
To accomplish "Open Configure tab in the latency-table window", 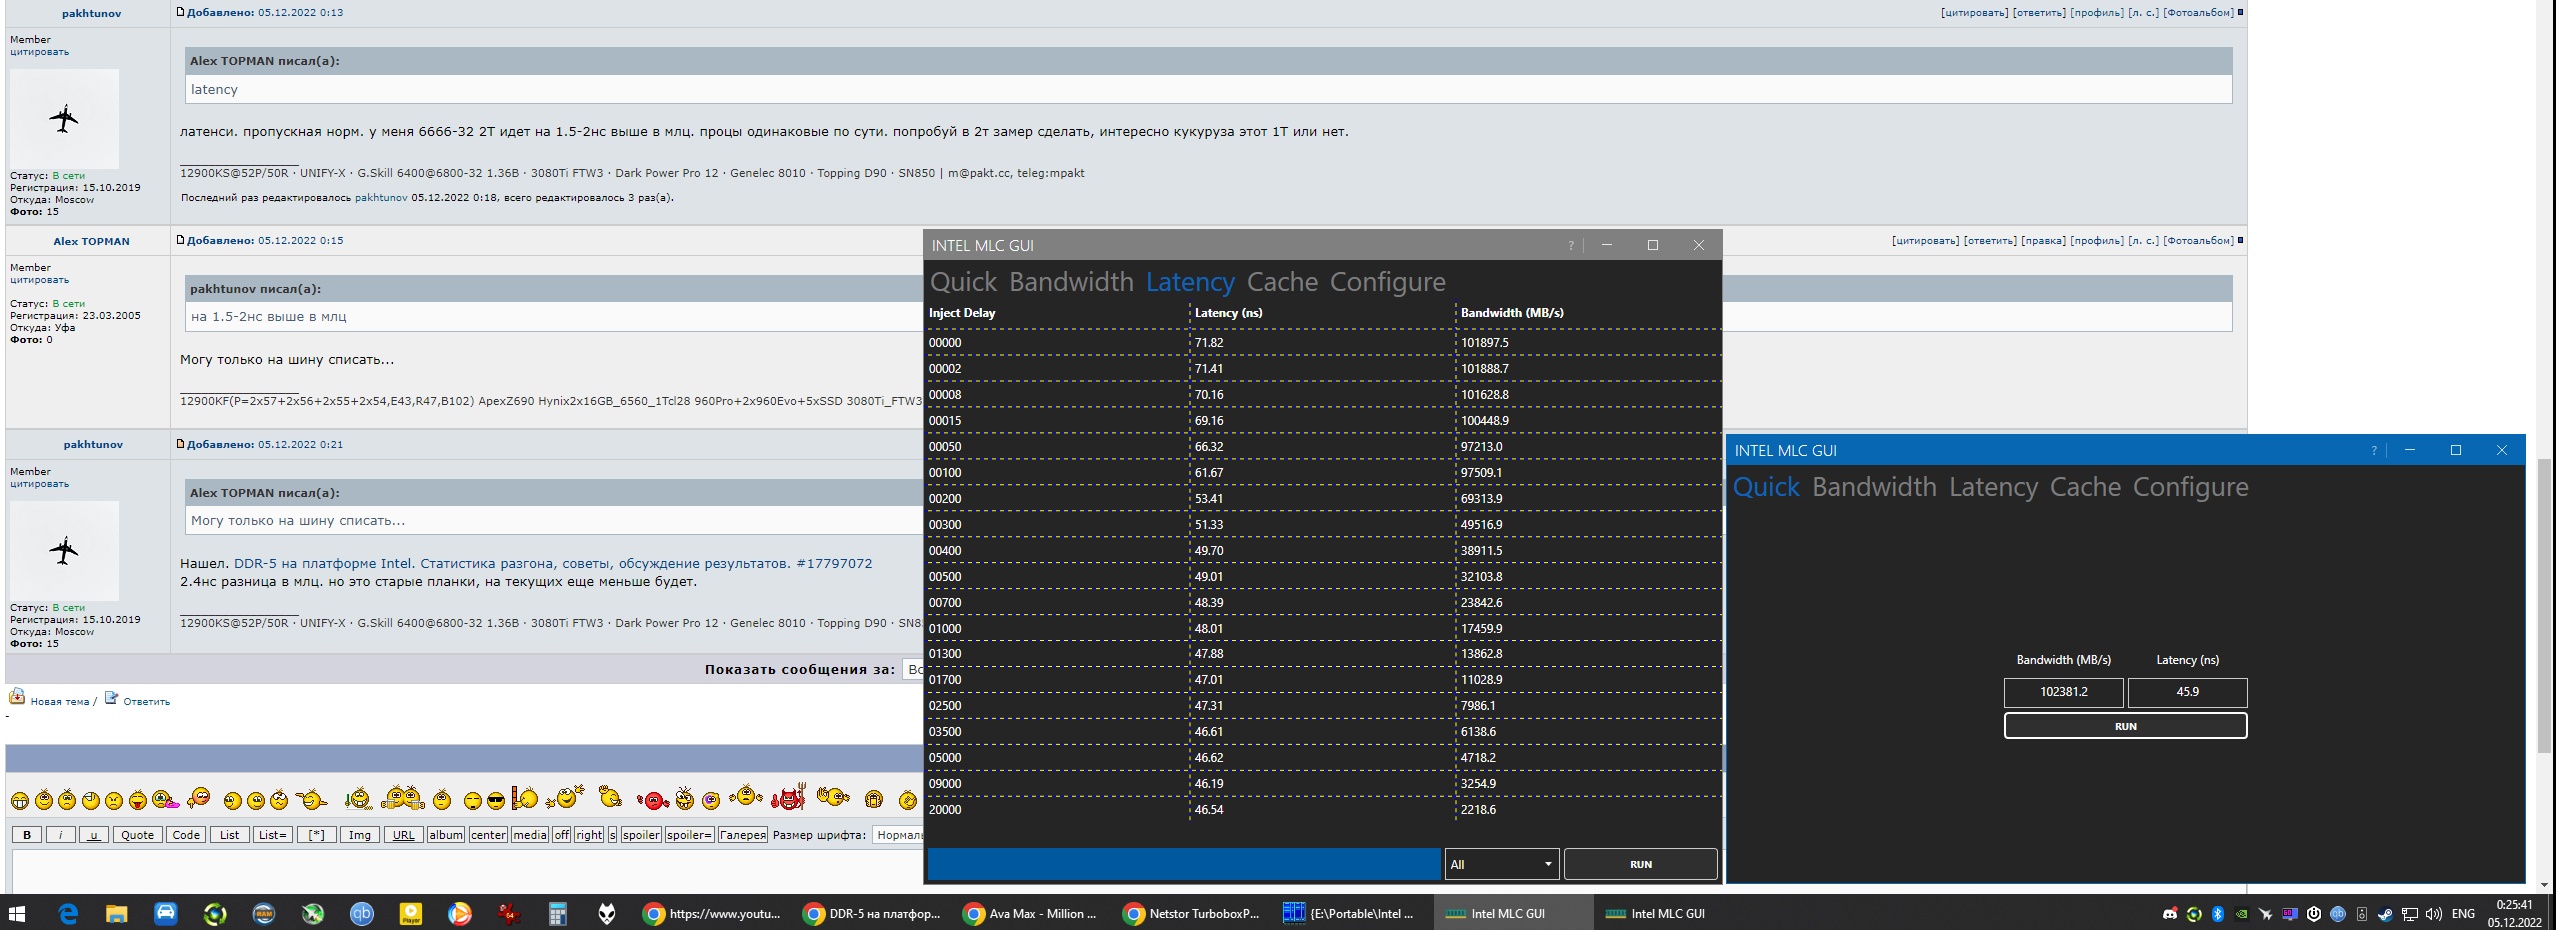I will coord(1388,283).
